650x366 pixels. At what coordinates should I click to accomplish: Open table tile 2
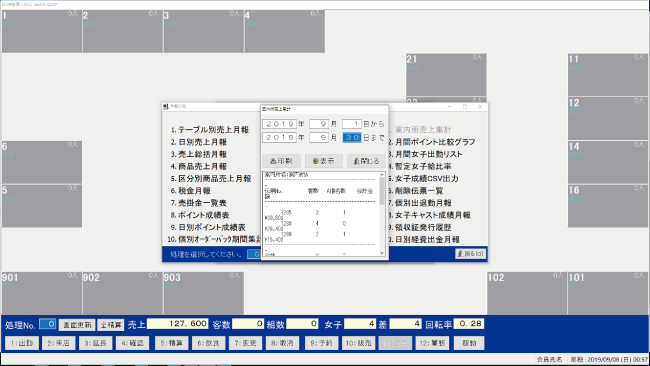point(123,32)
